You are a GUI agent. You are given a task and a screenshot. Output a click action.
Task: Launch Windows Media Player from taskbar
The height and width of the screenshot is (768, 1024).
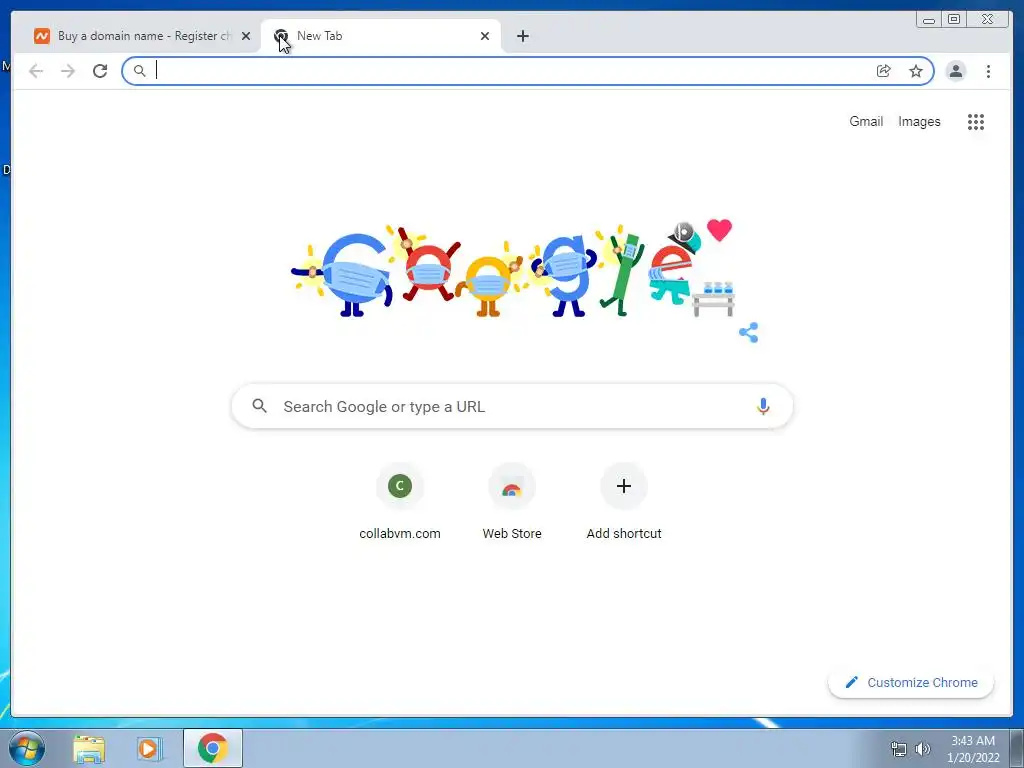coord(149,748)
